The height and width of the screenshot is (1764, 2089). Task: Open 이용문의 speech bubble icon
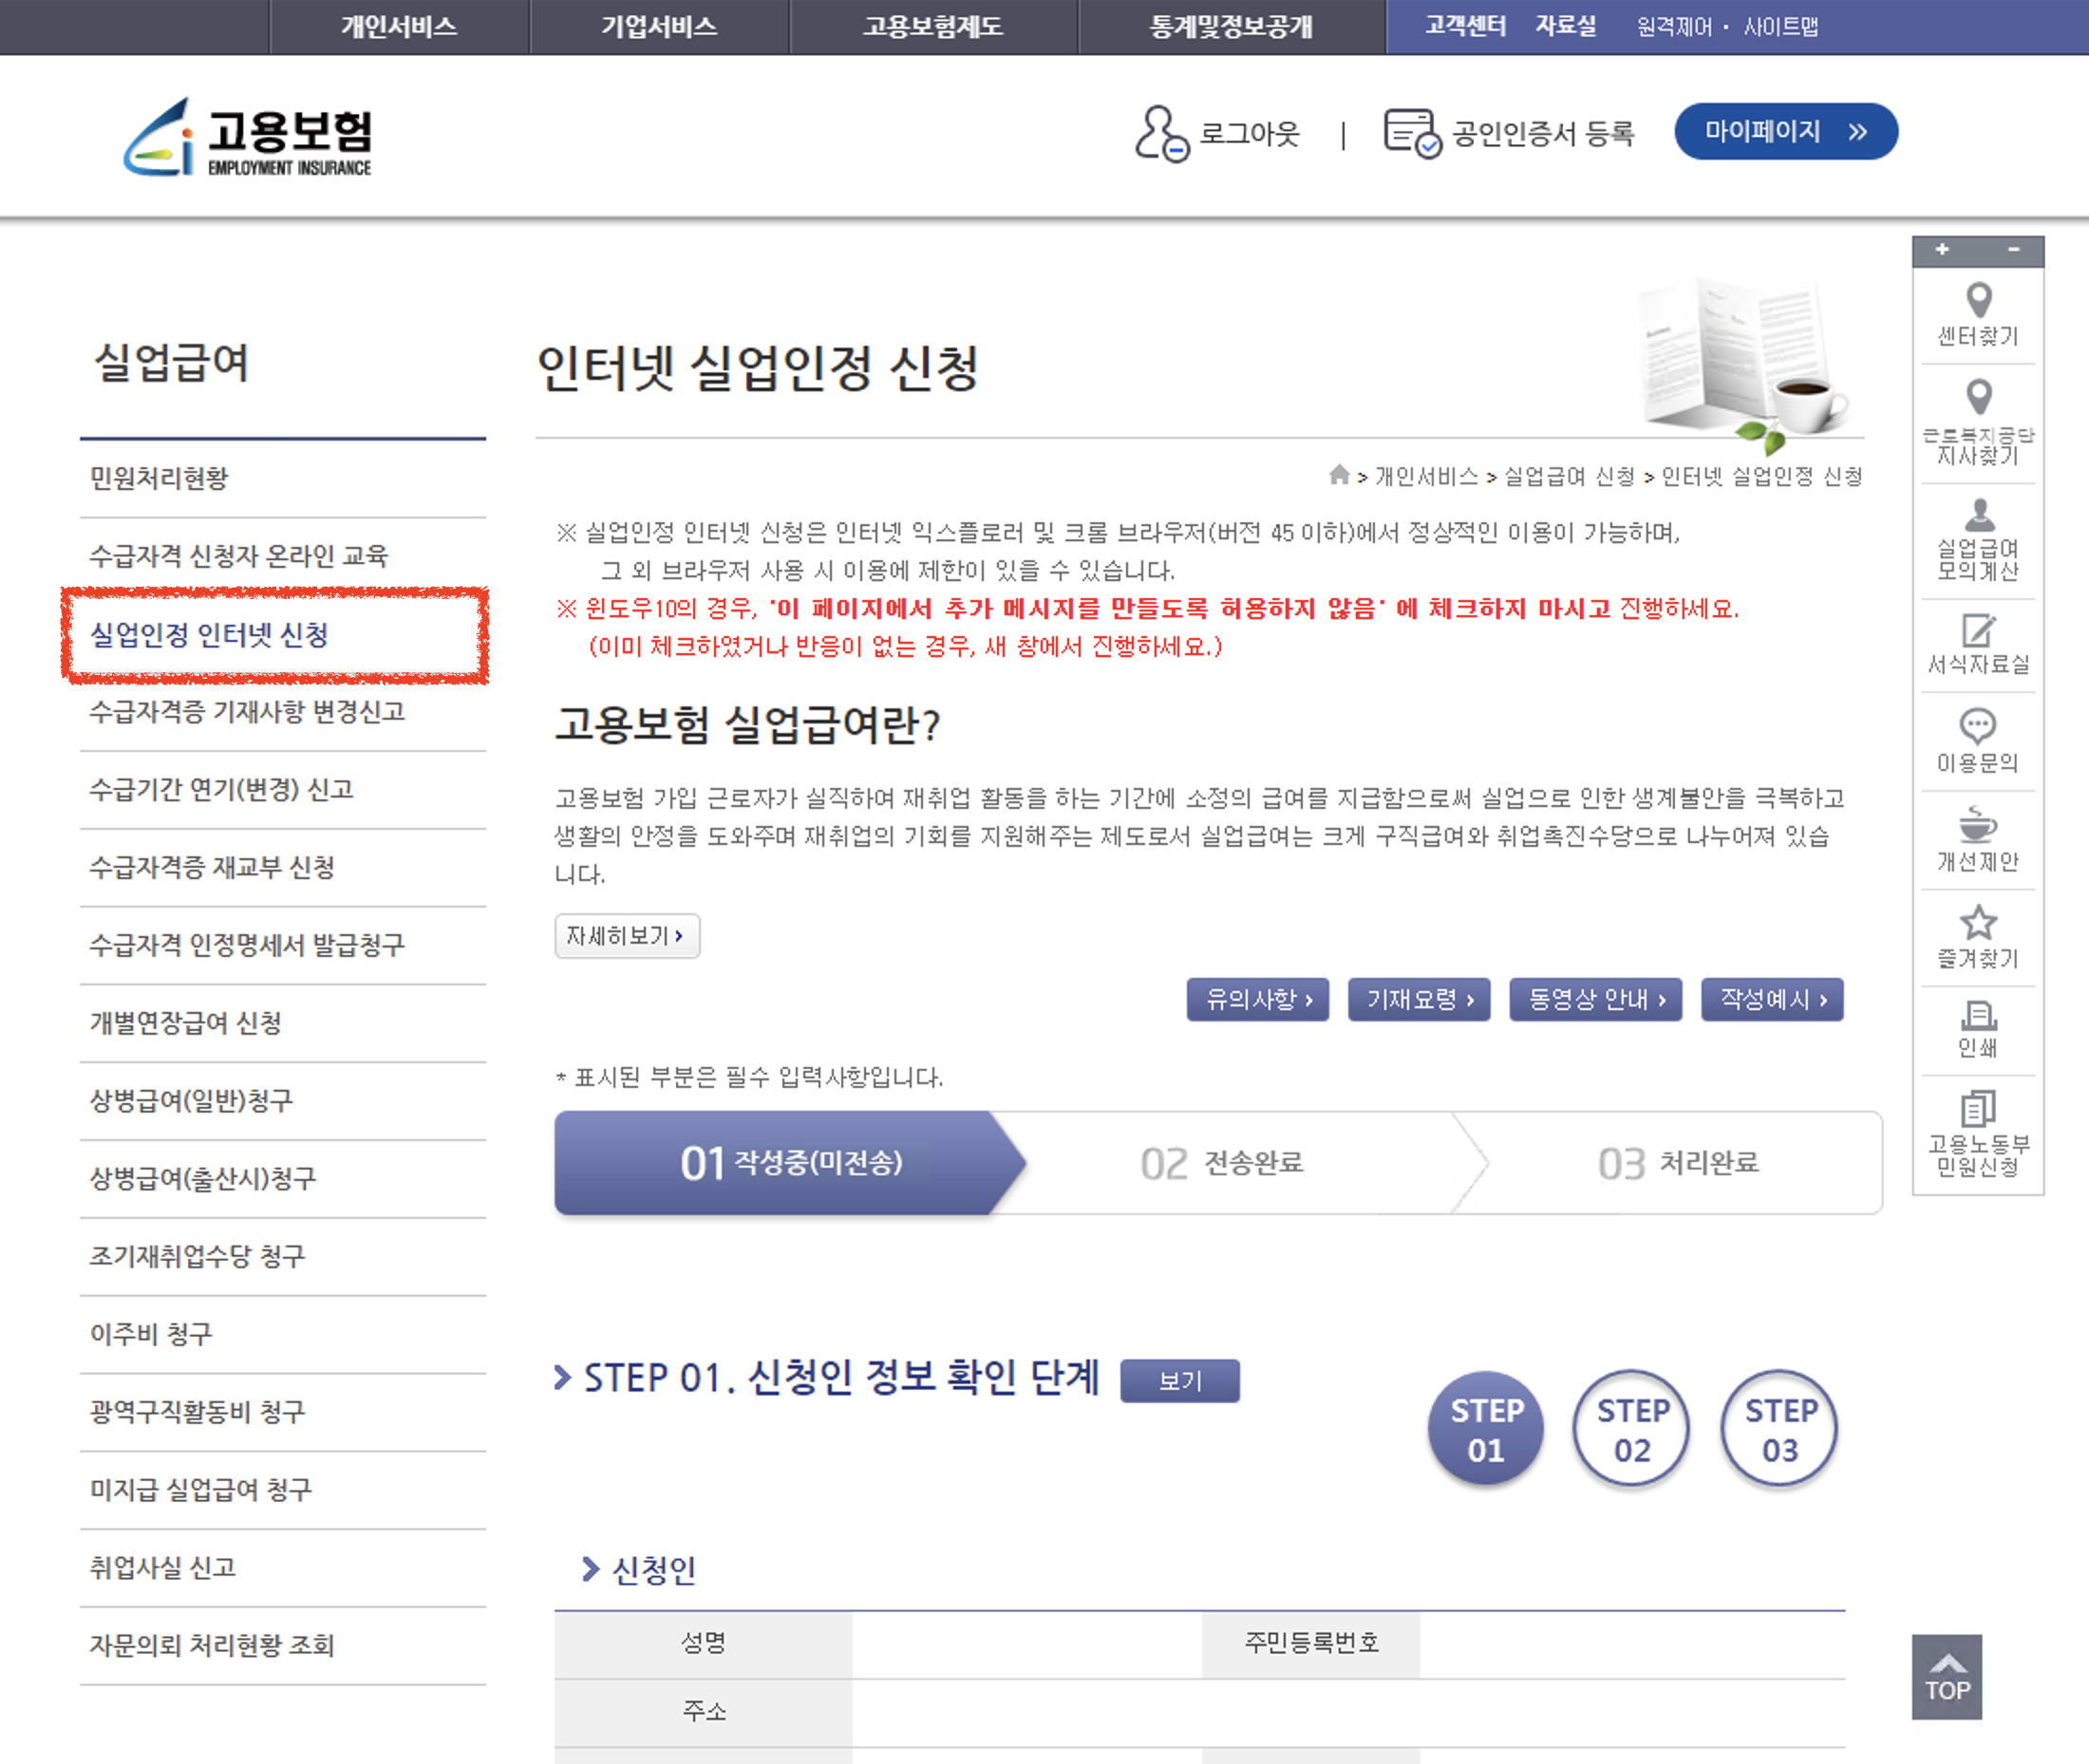click(x=1978, y=725)
